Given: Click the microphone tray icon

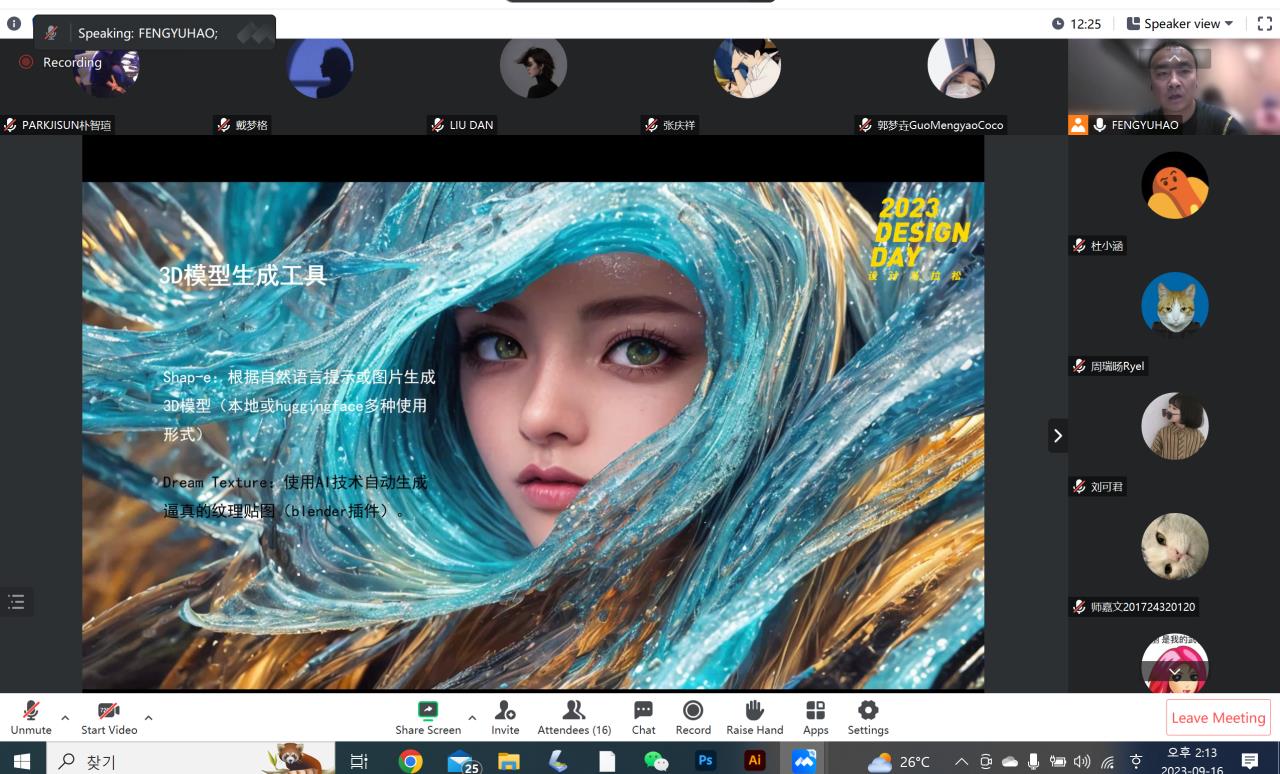Looking at the screenshot, I should click(1033, 762).
